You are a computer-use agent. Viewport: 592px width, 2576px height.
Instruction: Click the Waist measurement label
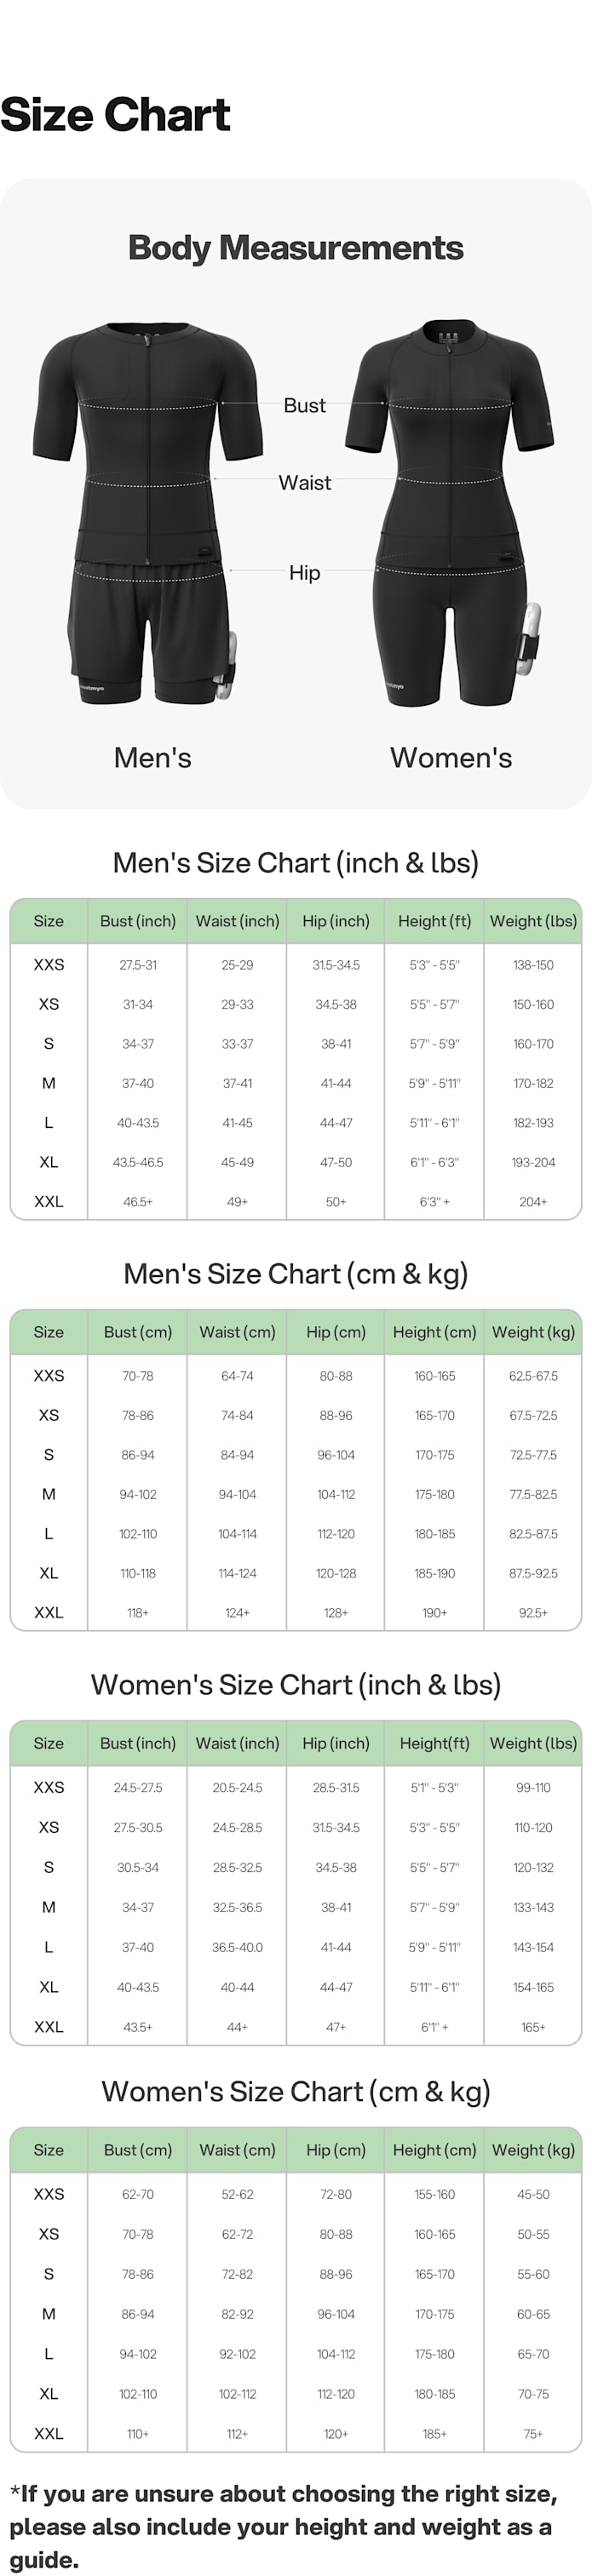pos(304,483)
